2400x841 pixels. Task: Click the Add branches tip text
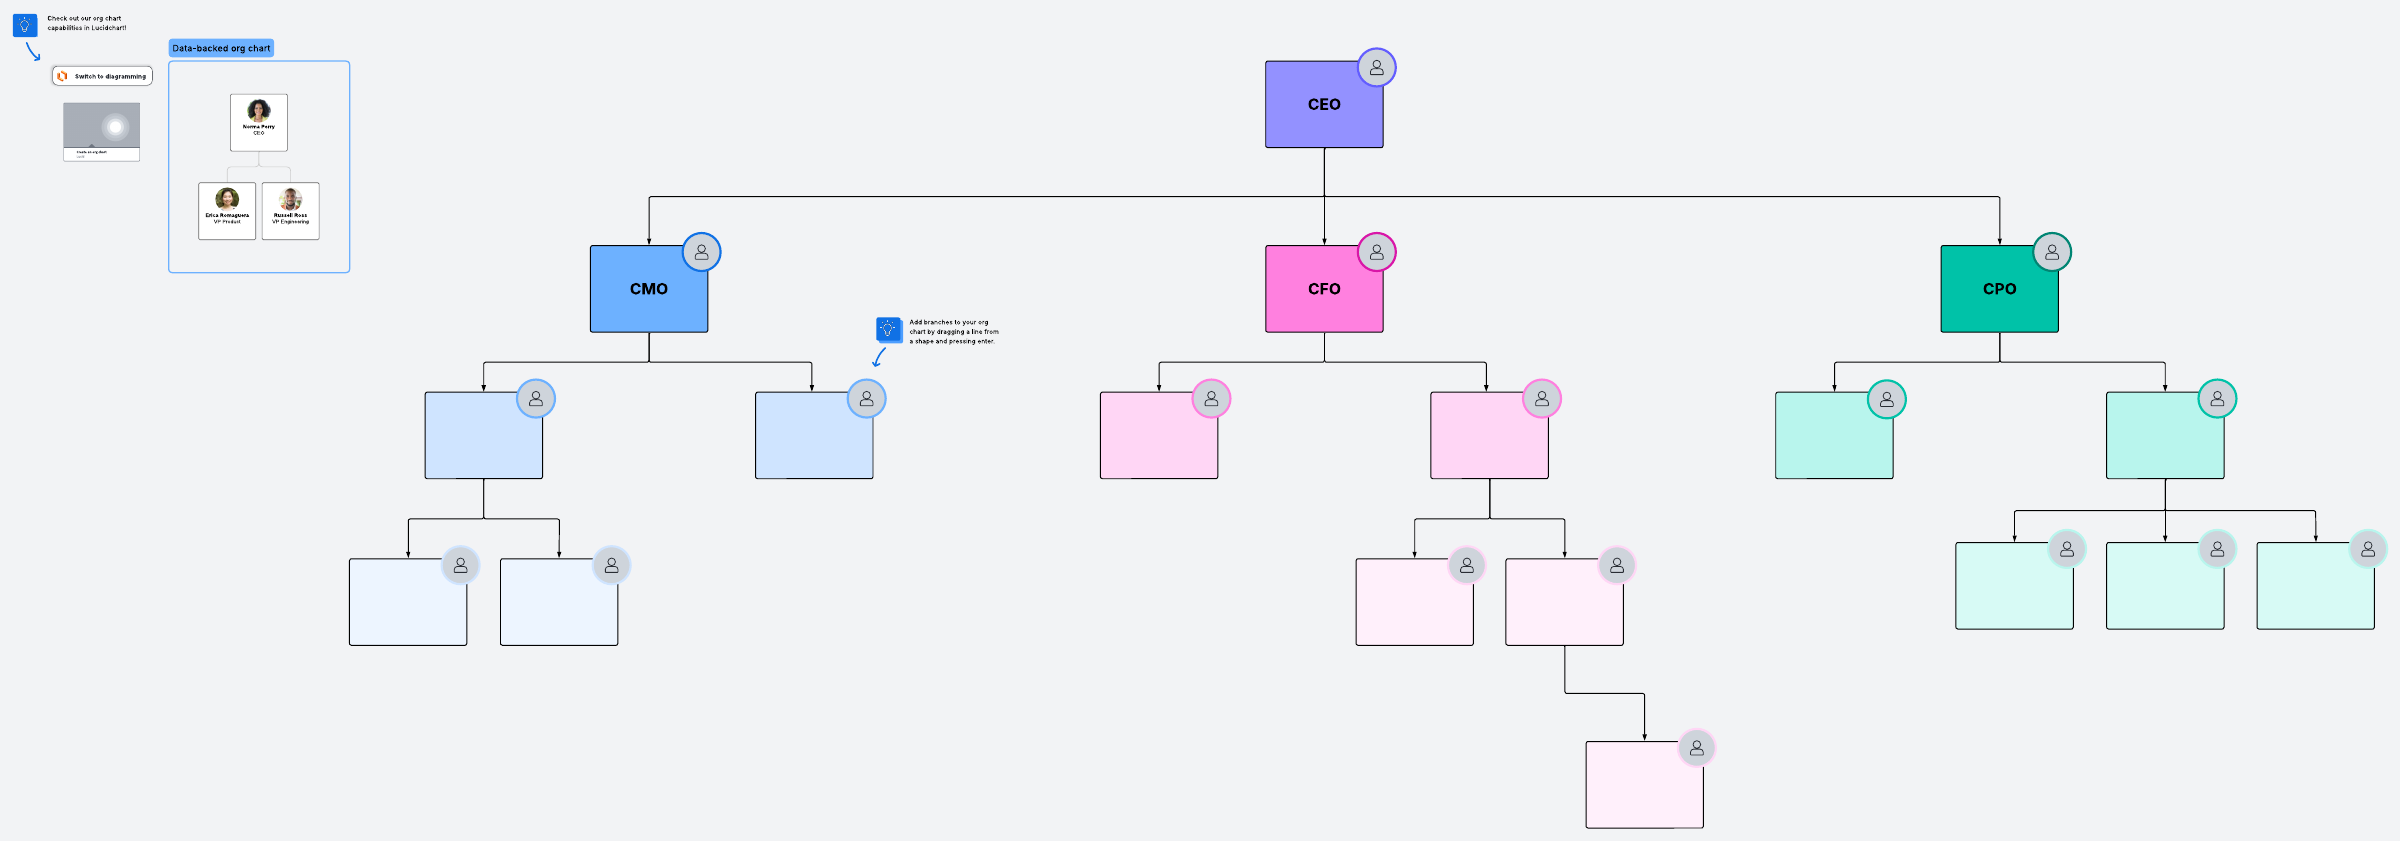tap(953, 332)
